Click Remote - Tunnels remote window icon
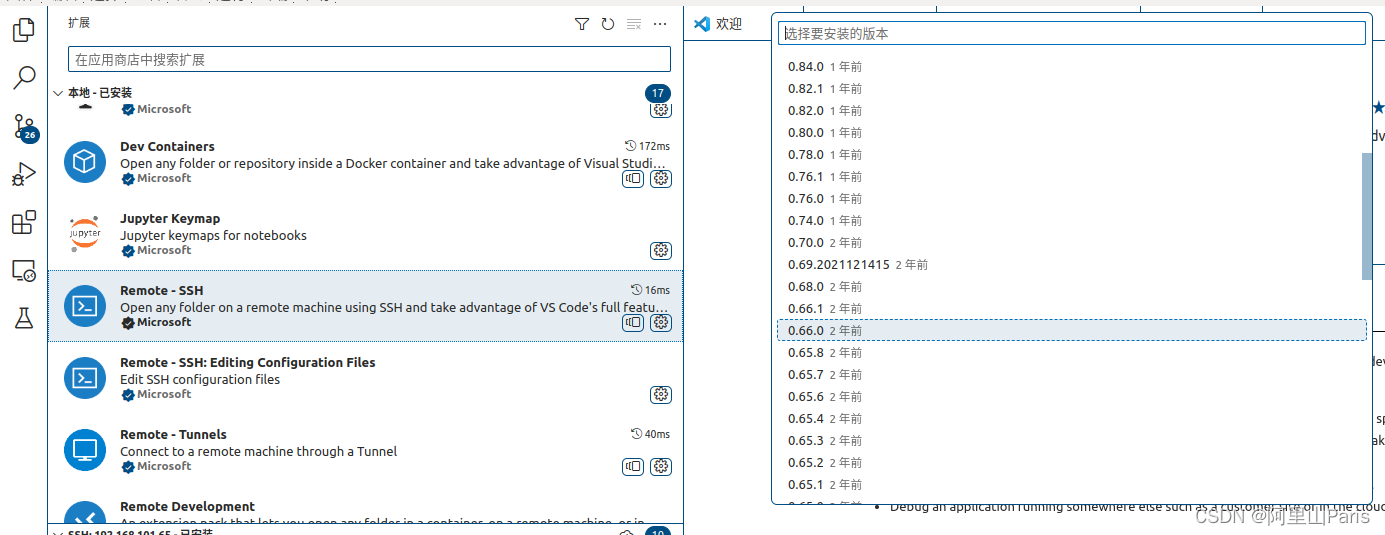 pos(633,467)
